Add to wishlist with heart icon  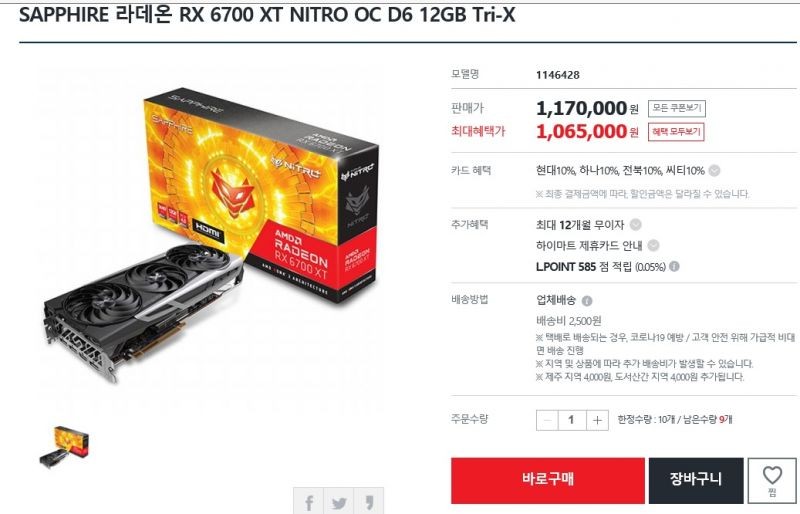pos(772,481)
